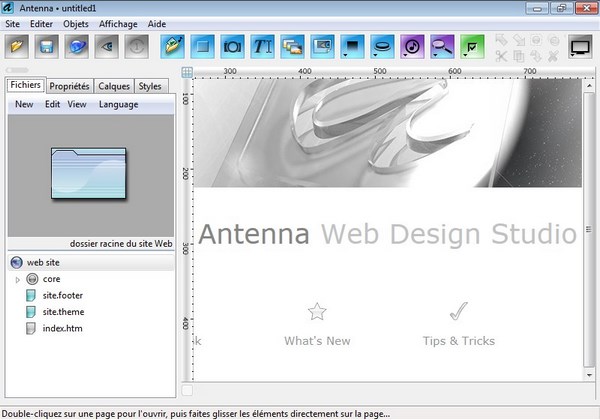The width and height of the screenshot is (600, 420).
Task: Open the black gradient box tool dropdown
Action: pyautogui.click(x=352, y=47)
